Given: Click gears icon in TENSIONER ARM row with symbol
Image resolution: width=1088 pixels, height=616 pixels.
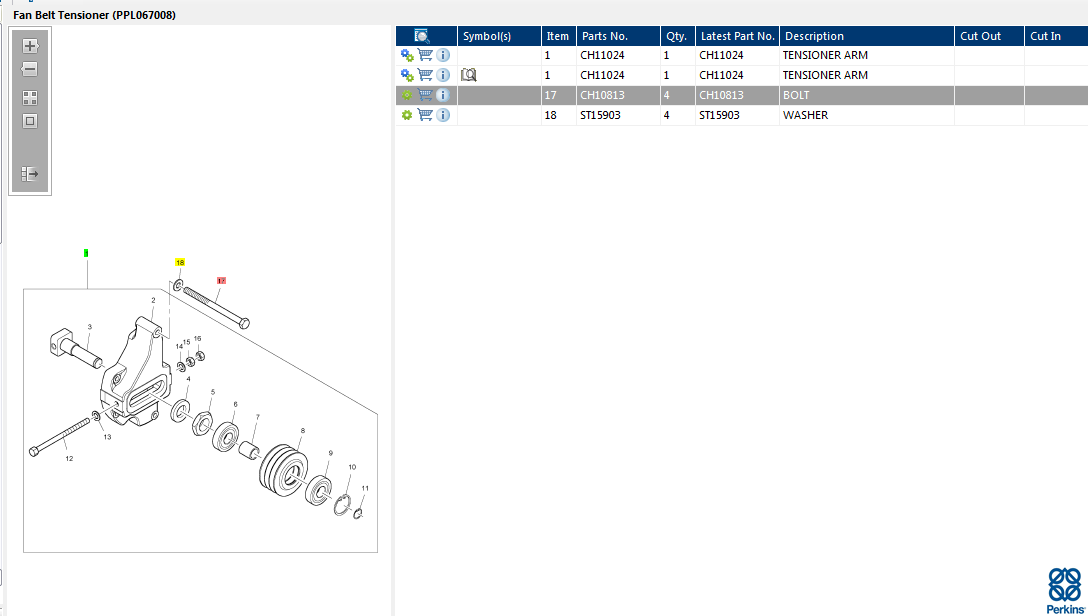Looking at the screenshot, I should pos(407,75).
